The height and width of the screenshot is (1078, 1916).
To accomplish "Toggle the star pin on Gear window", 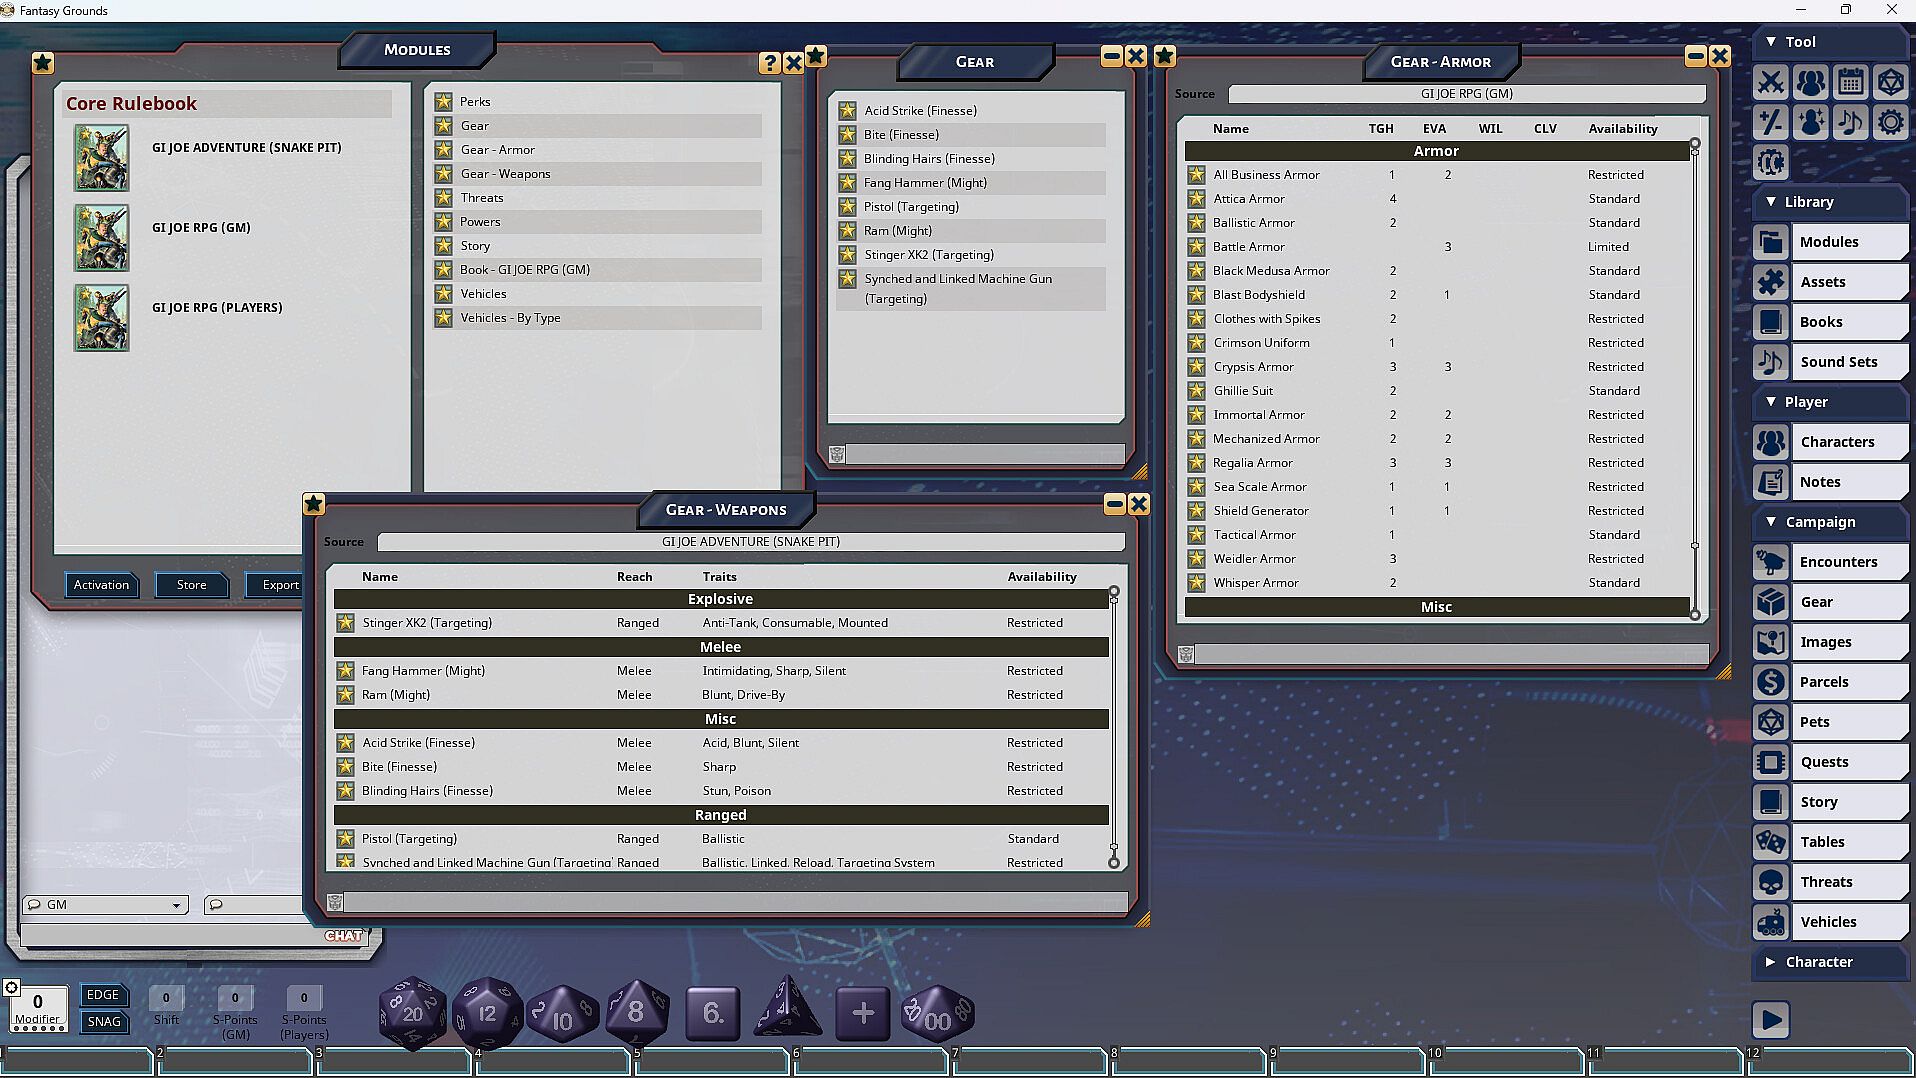I will pyautogui.click(x=816, y=56).
